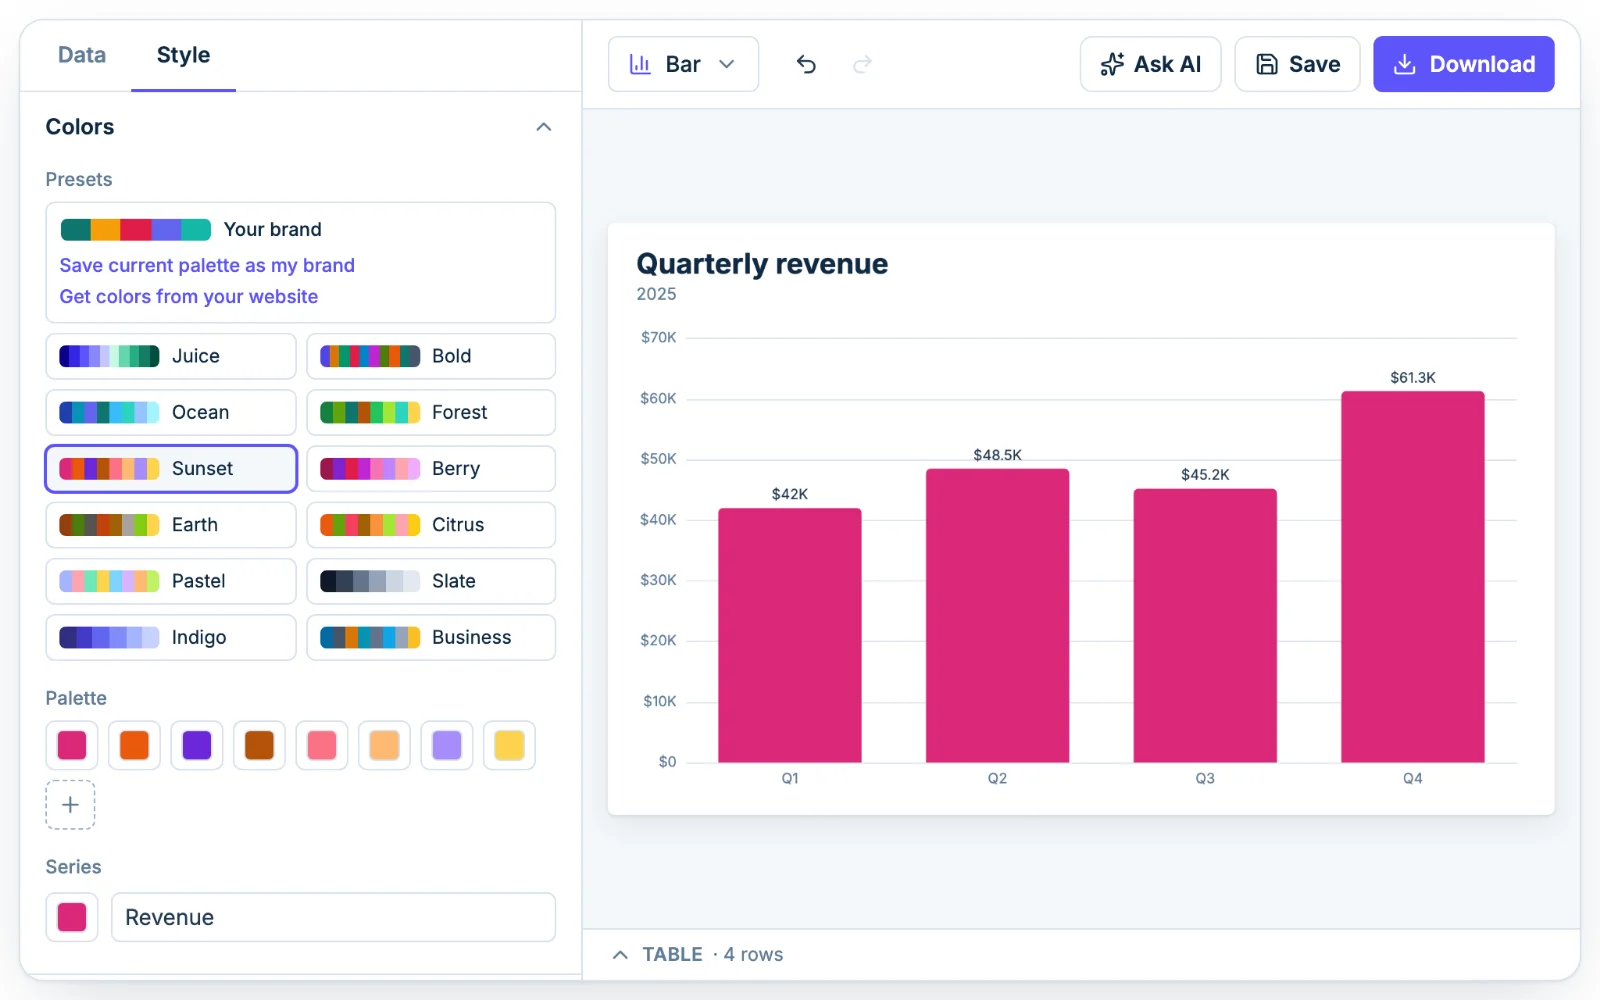1600x1000 pixels.
Task: Click the redo arrow icon
Action: 862,65
